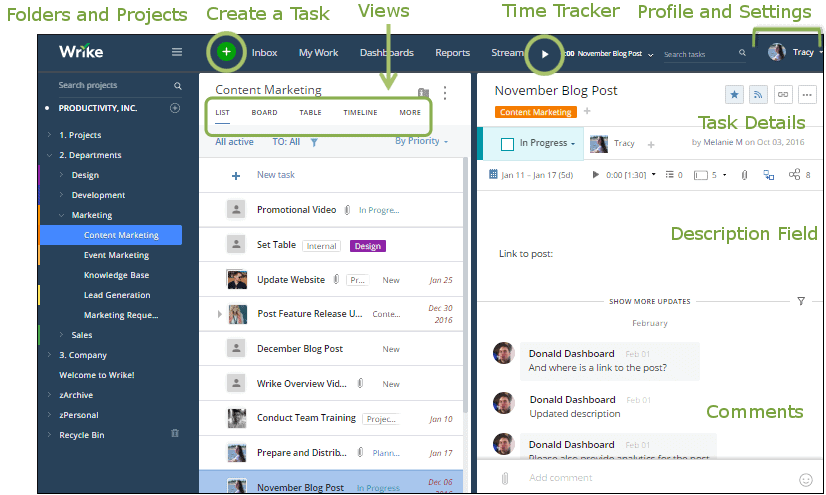
Task: Click the attachment paperclip in task details
Action: pyautogui.click(x=744, y=175)
